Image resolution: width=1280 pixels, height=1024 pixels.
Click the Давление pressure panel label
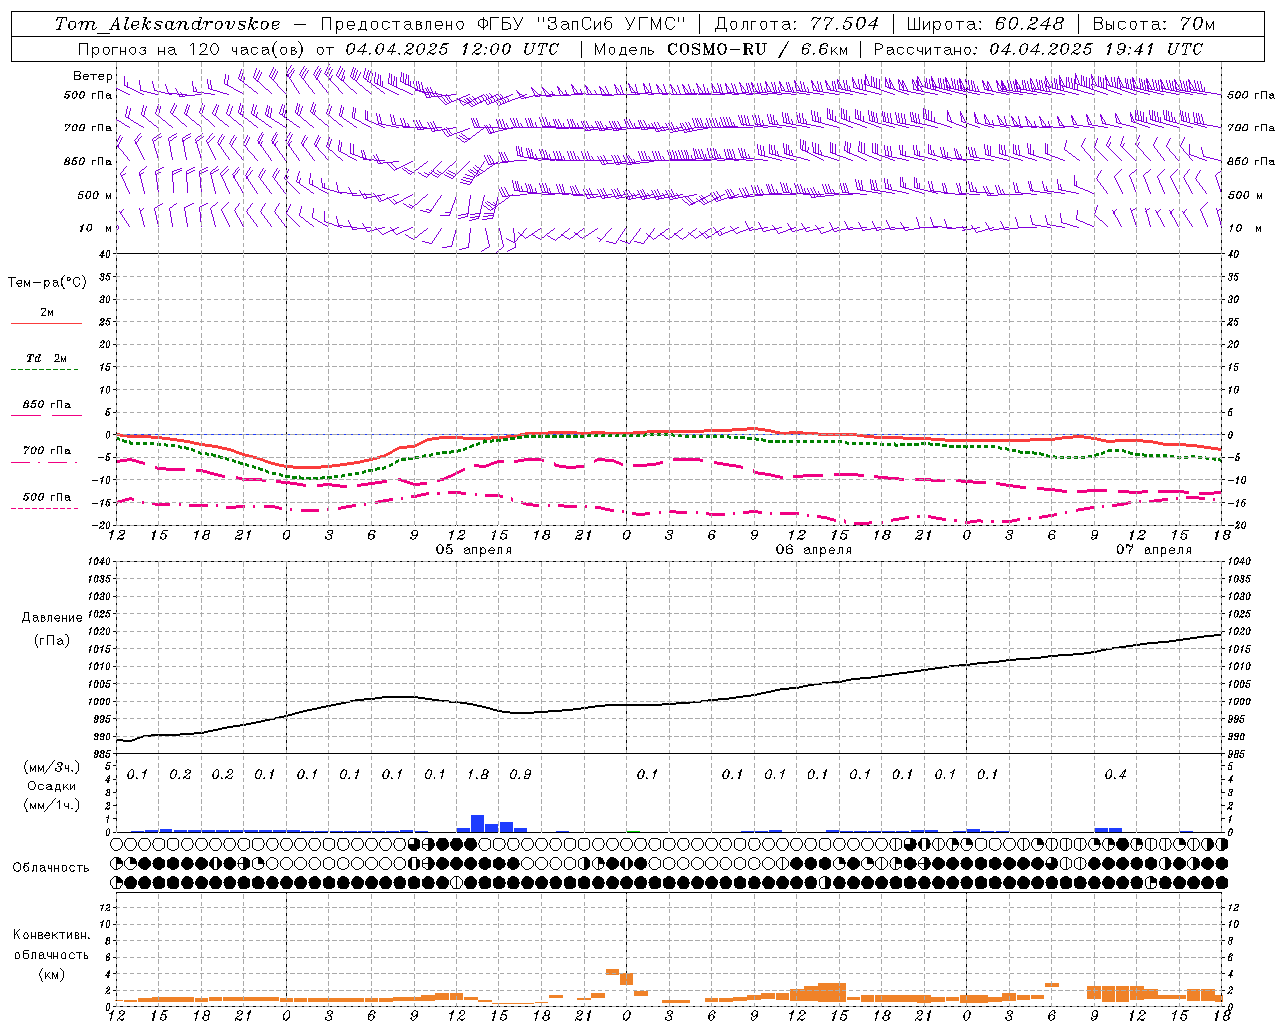coord(52,618)
